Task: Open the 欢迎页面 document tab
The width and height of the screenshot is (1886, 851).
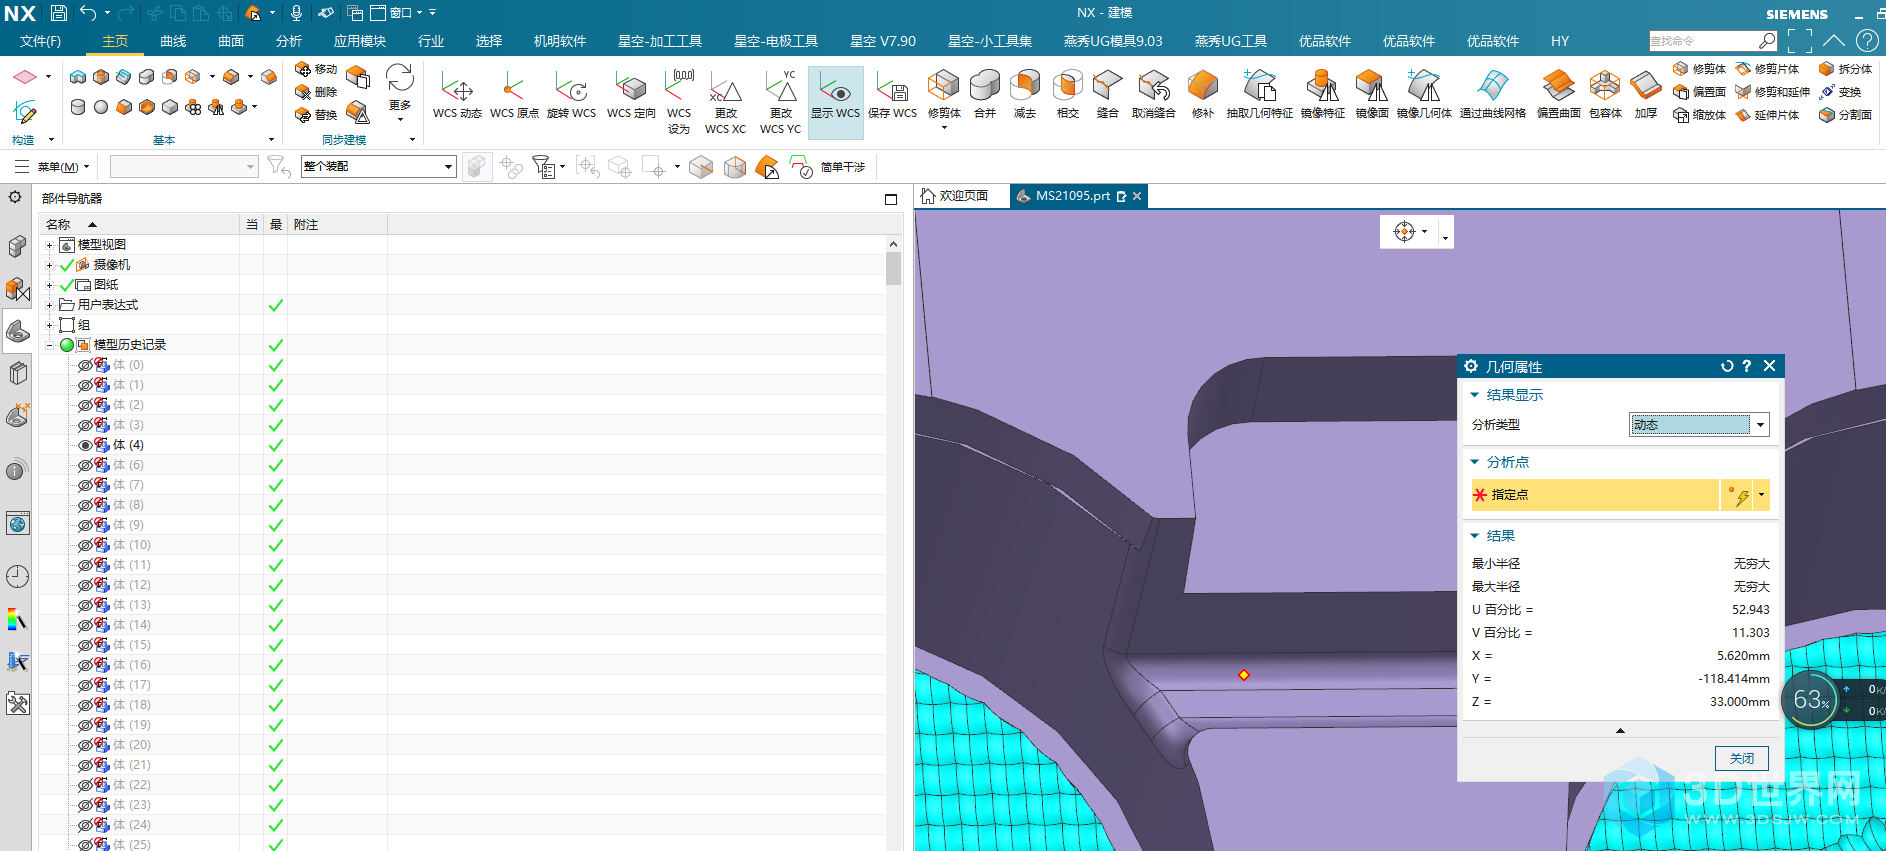Action: 955,196
